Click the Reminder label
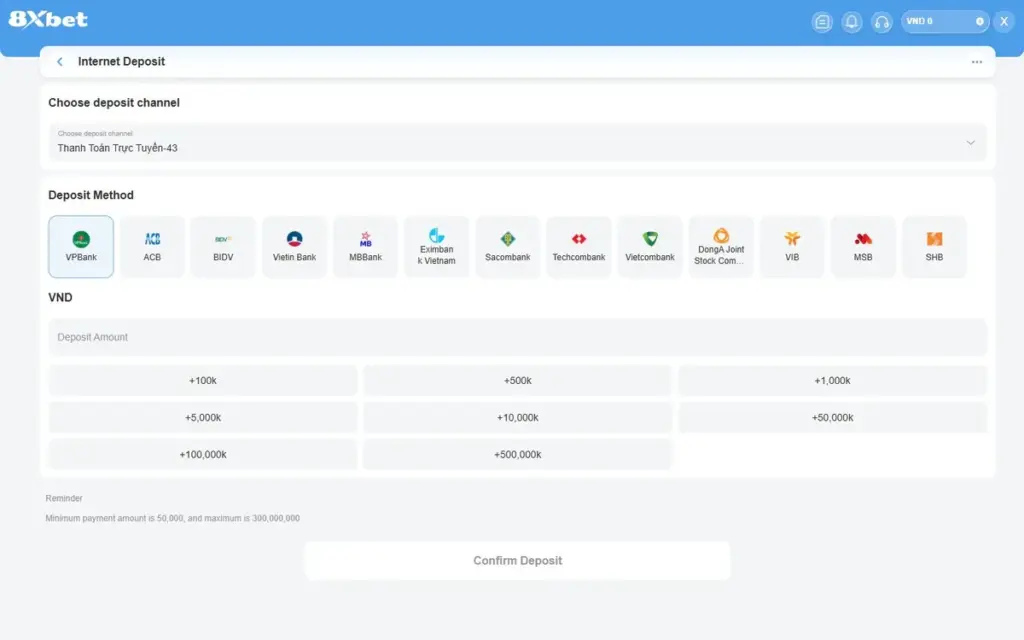1024x640 pixels. [x=64, y=498]
